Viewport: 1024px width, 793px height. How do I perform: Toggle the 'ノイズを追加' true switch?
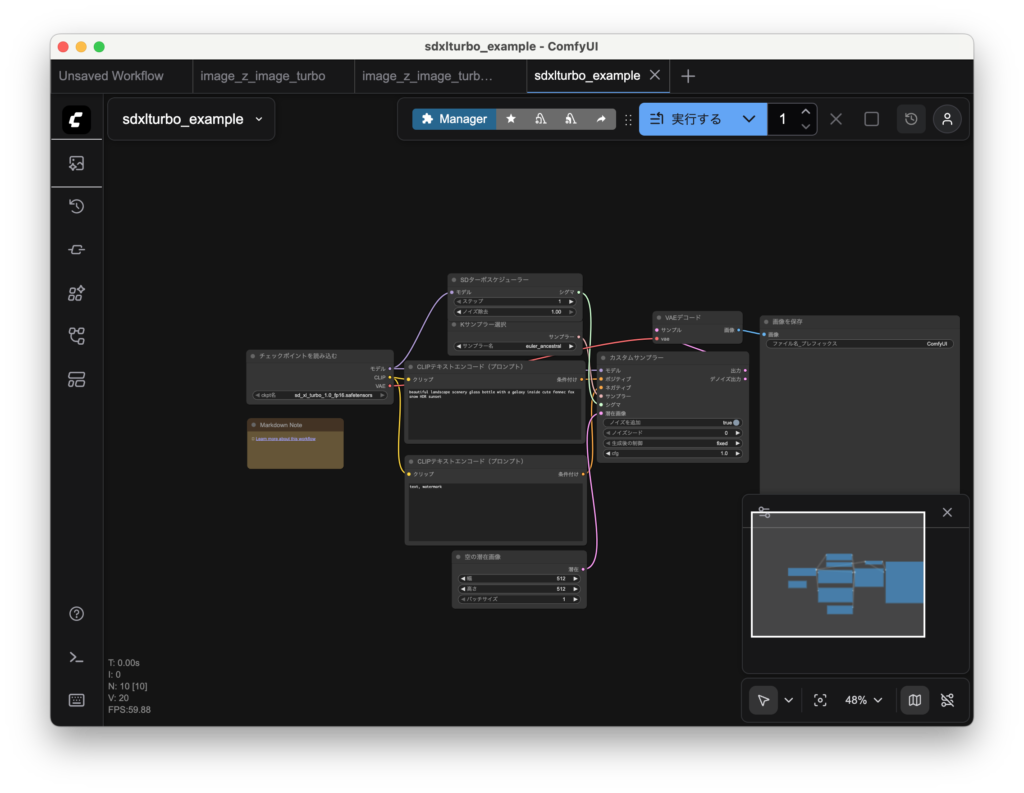735,423
